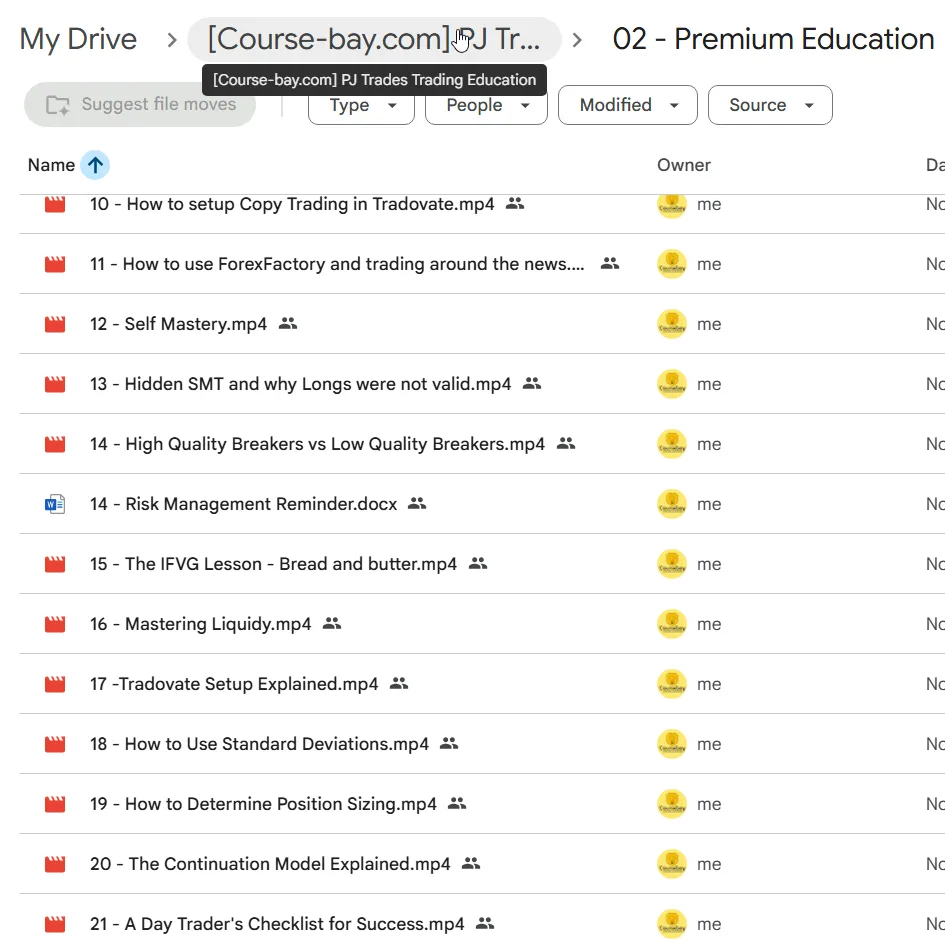Click owner avatar in 16 - Mastering Liquidy row

(672, 625)
